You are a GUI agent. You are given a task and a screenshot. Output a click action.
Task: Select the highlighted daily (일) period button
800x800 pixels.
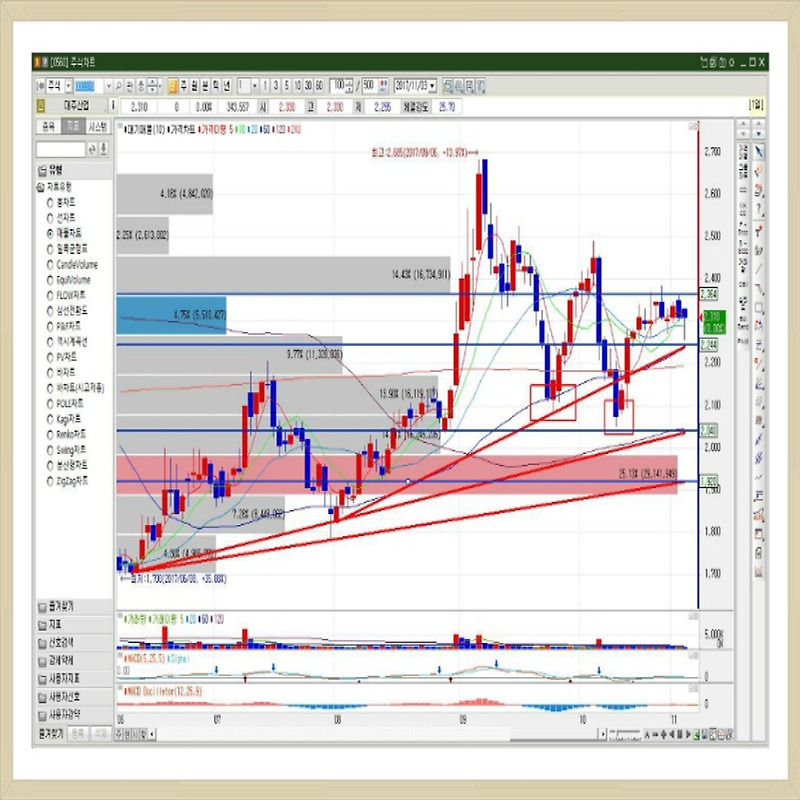pos(173,86)
